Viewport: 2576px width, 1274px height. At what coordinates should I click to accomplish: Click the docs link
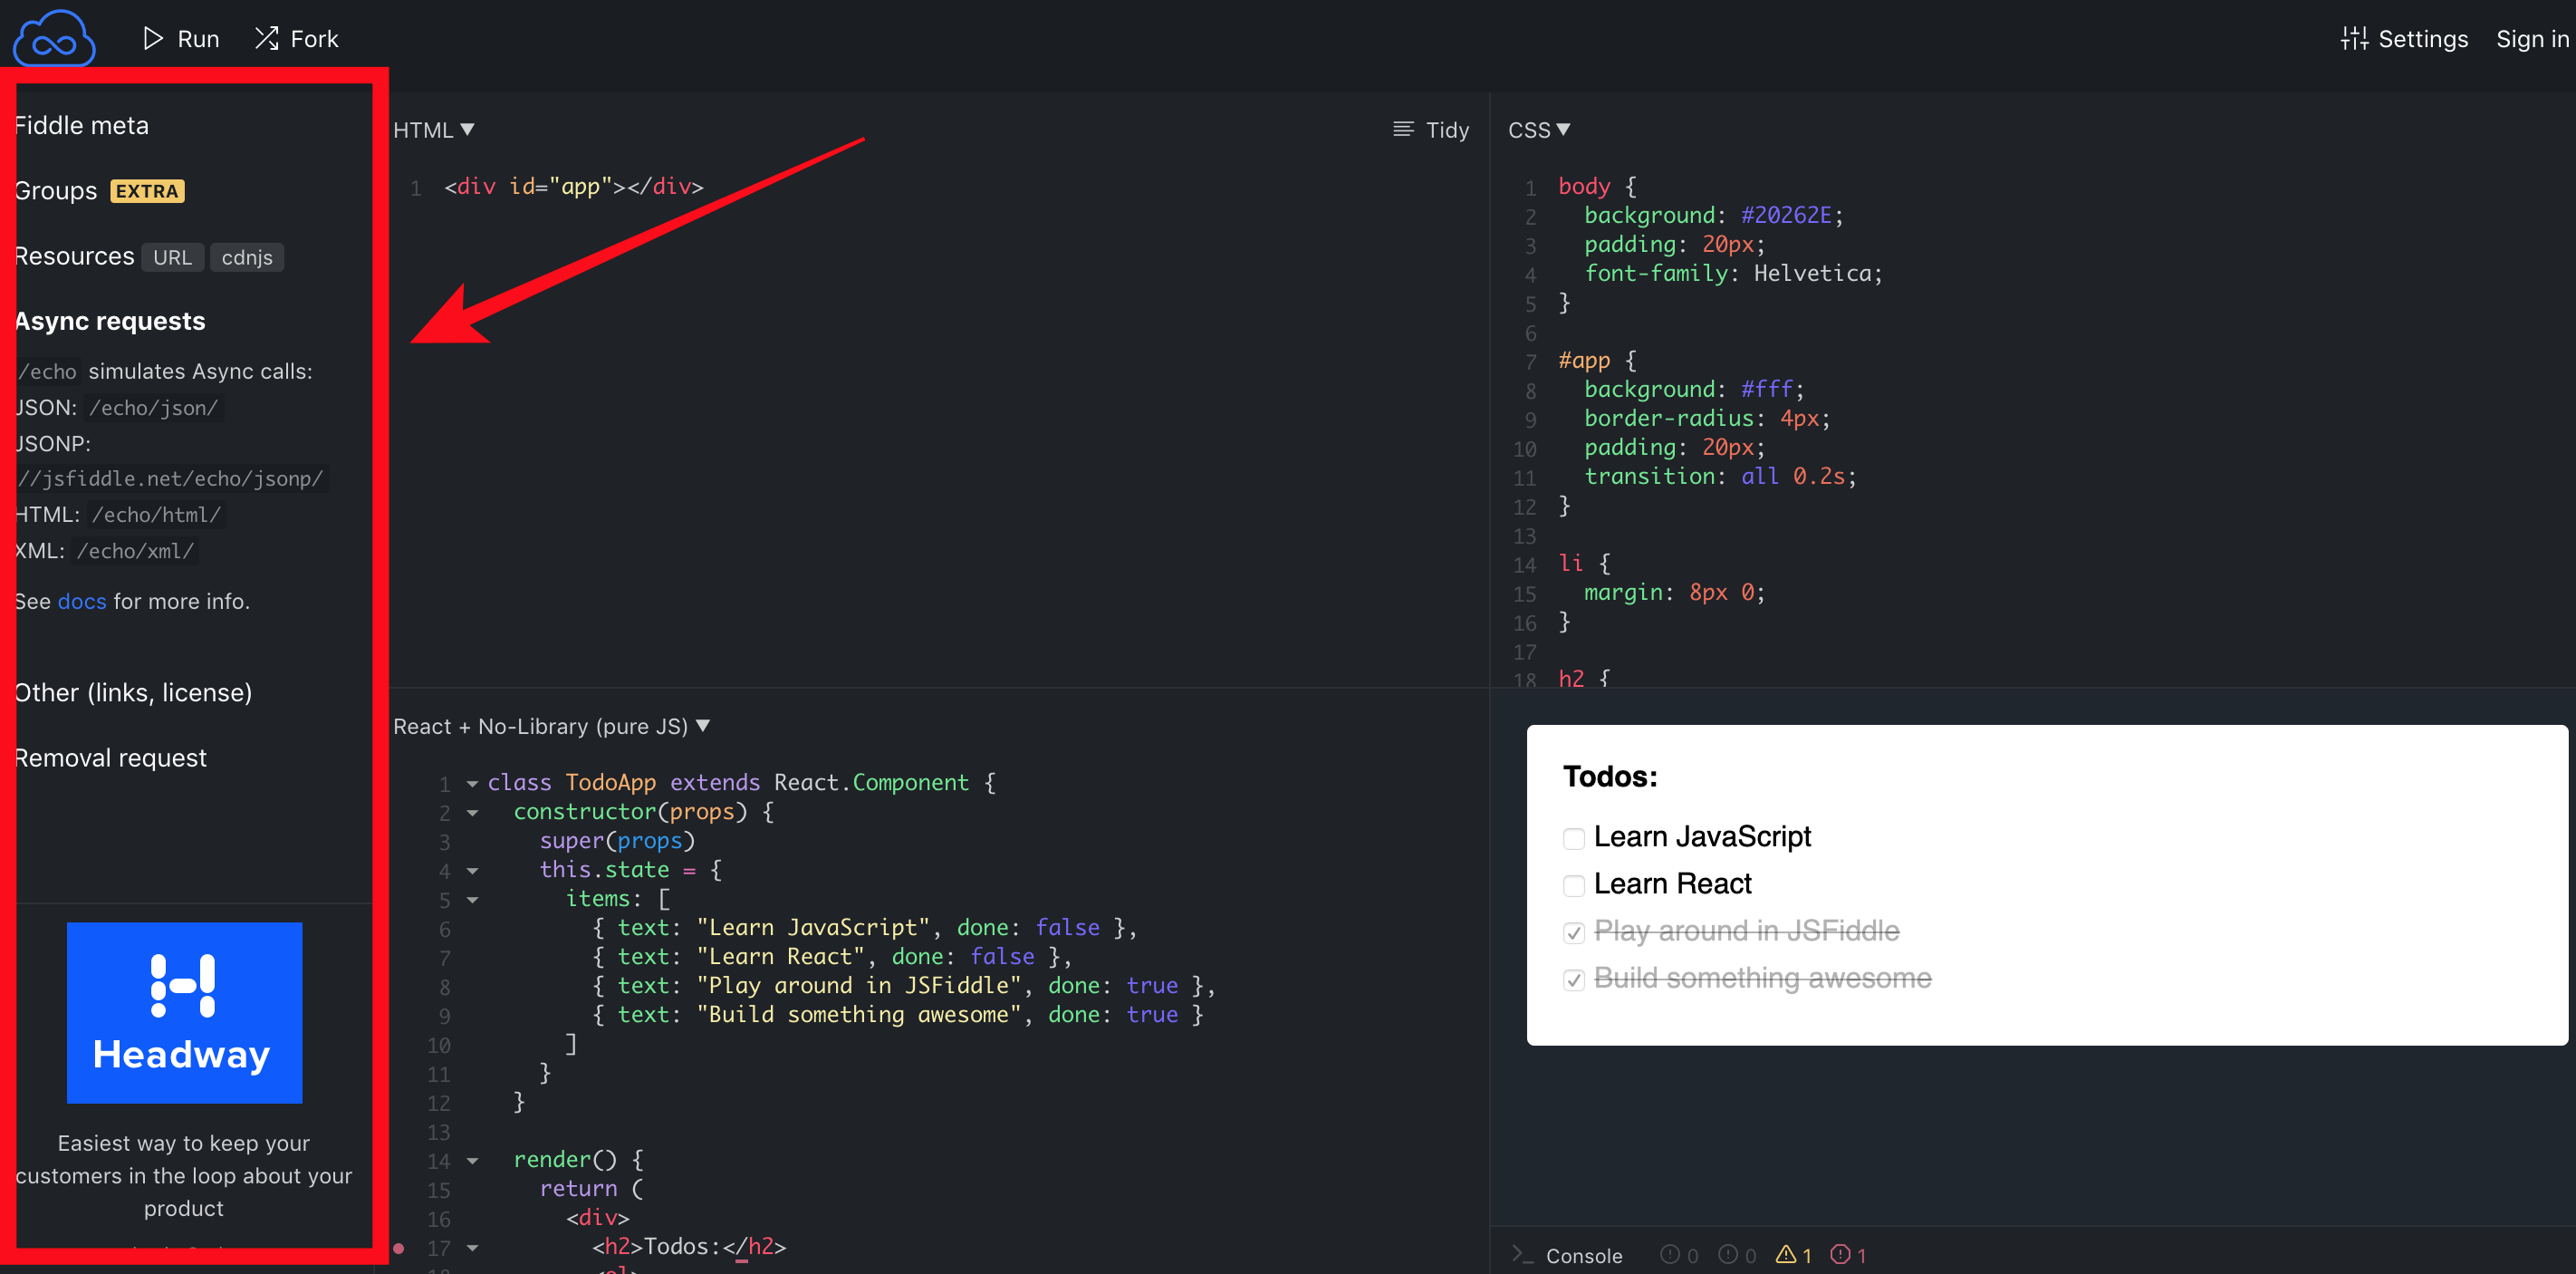pos(82,601)
